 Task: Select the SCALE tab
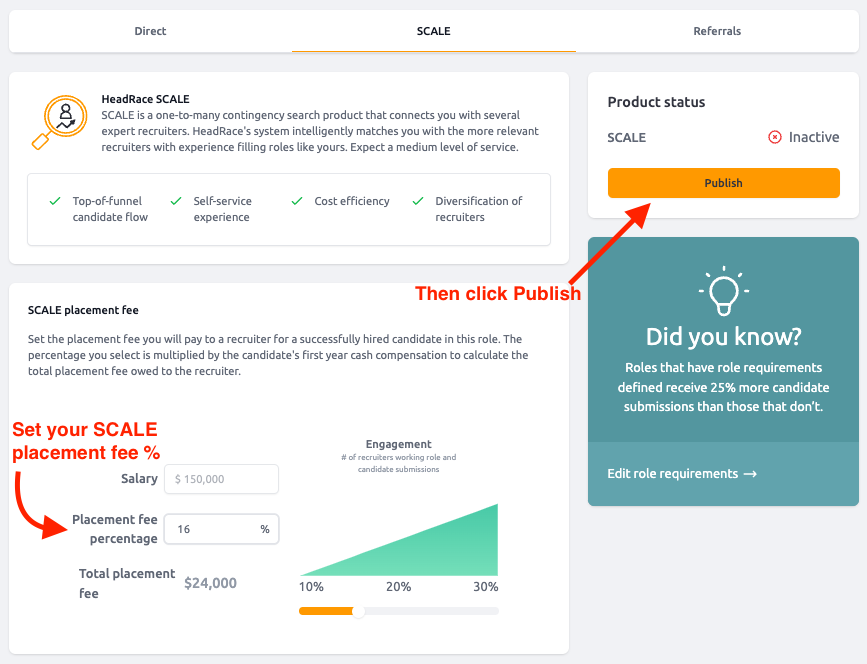pyautogui.click(x=434, y=31)
